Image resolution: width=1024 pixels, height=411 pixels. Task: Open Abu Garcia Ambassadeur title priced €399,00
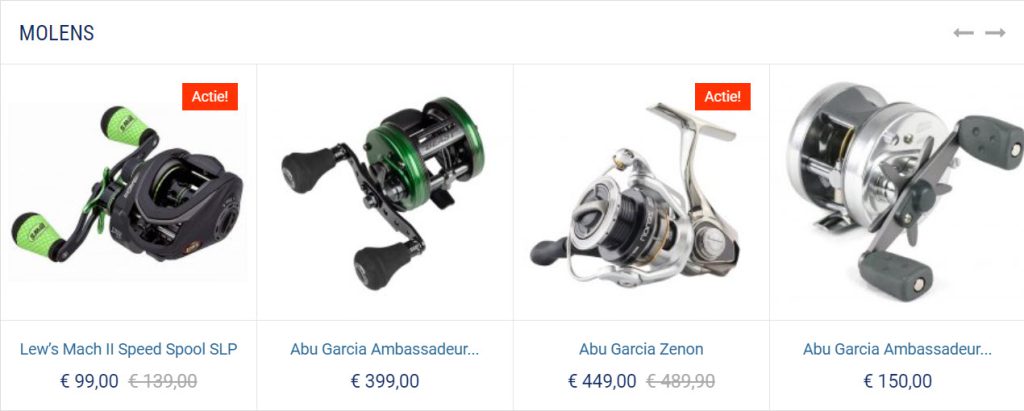pos(385,349)
